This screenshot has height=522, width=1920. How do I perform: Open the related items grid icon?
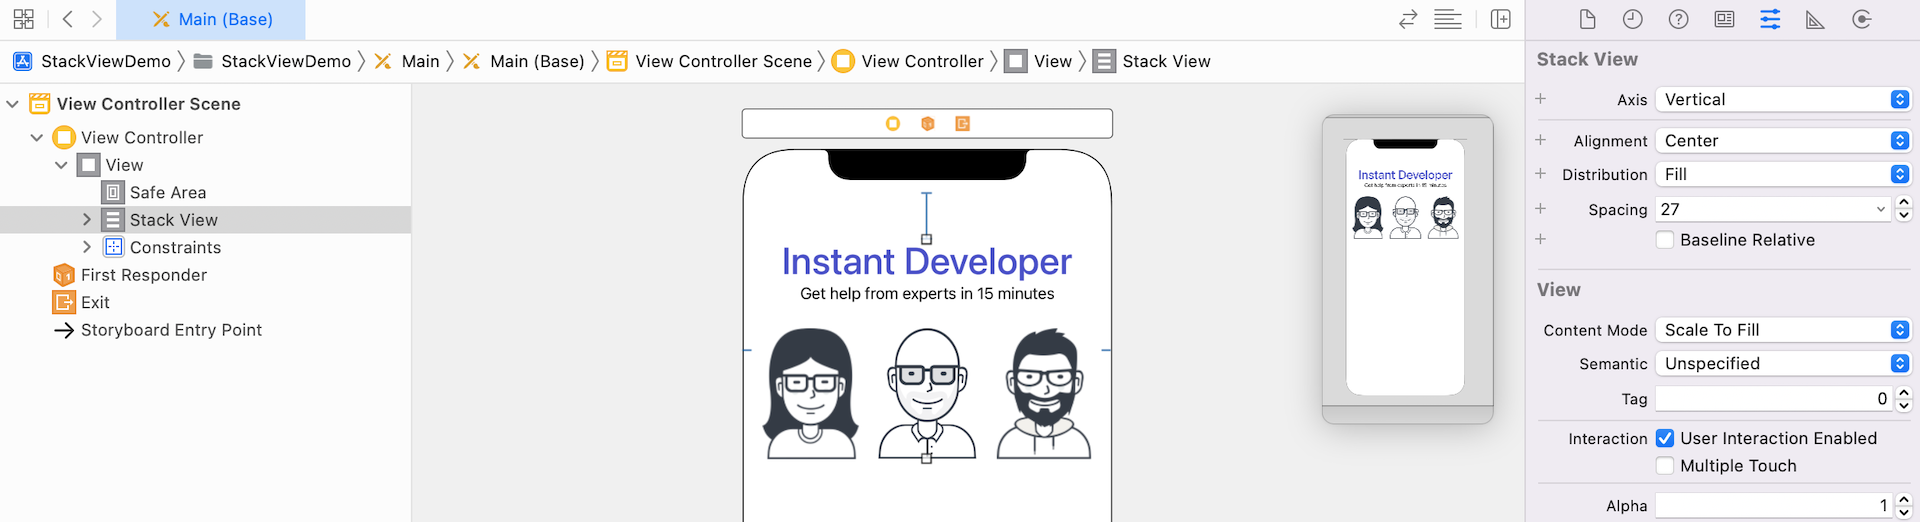pyautogui.click(x=23, y=19)
